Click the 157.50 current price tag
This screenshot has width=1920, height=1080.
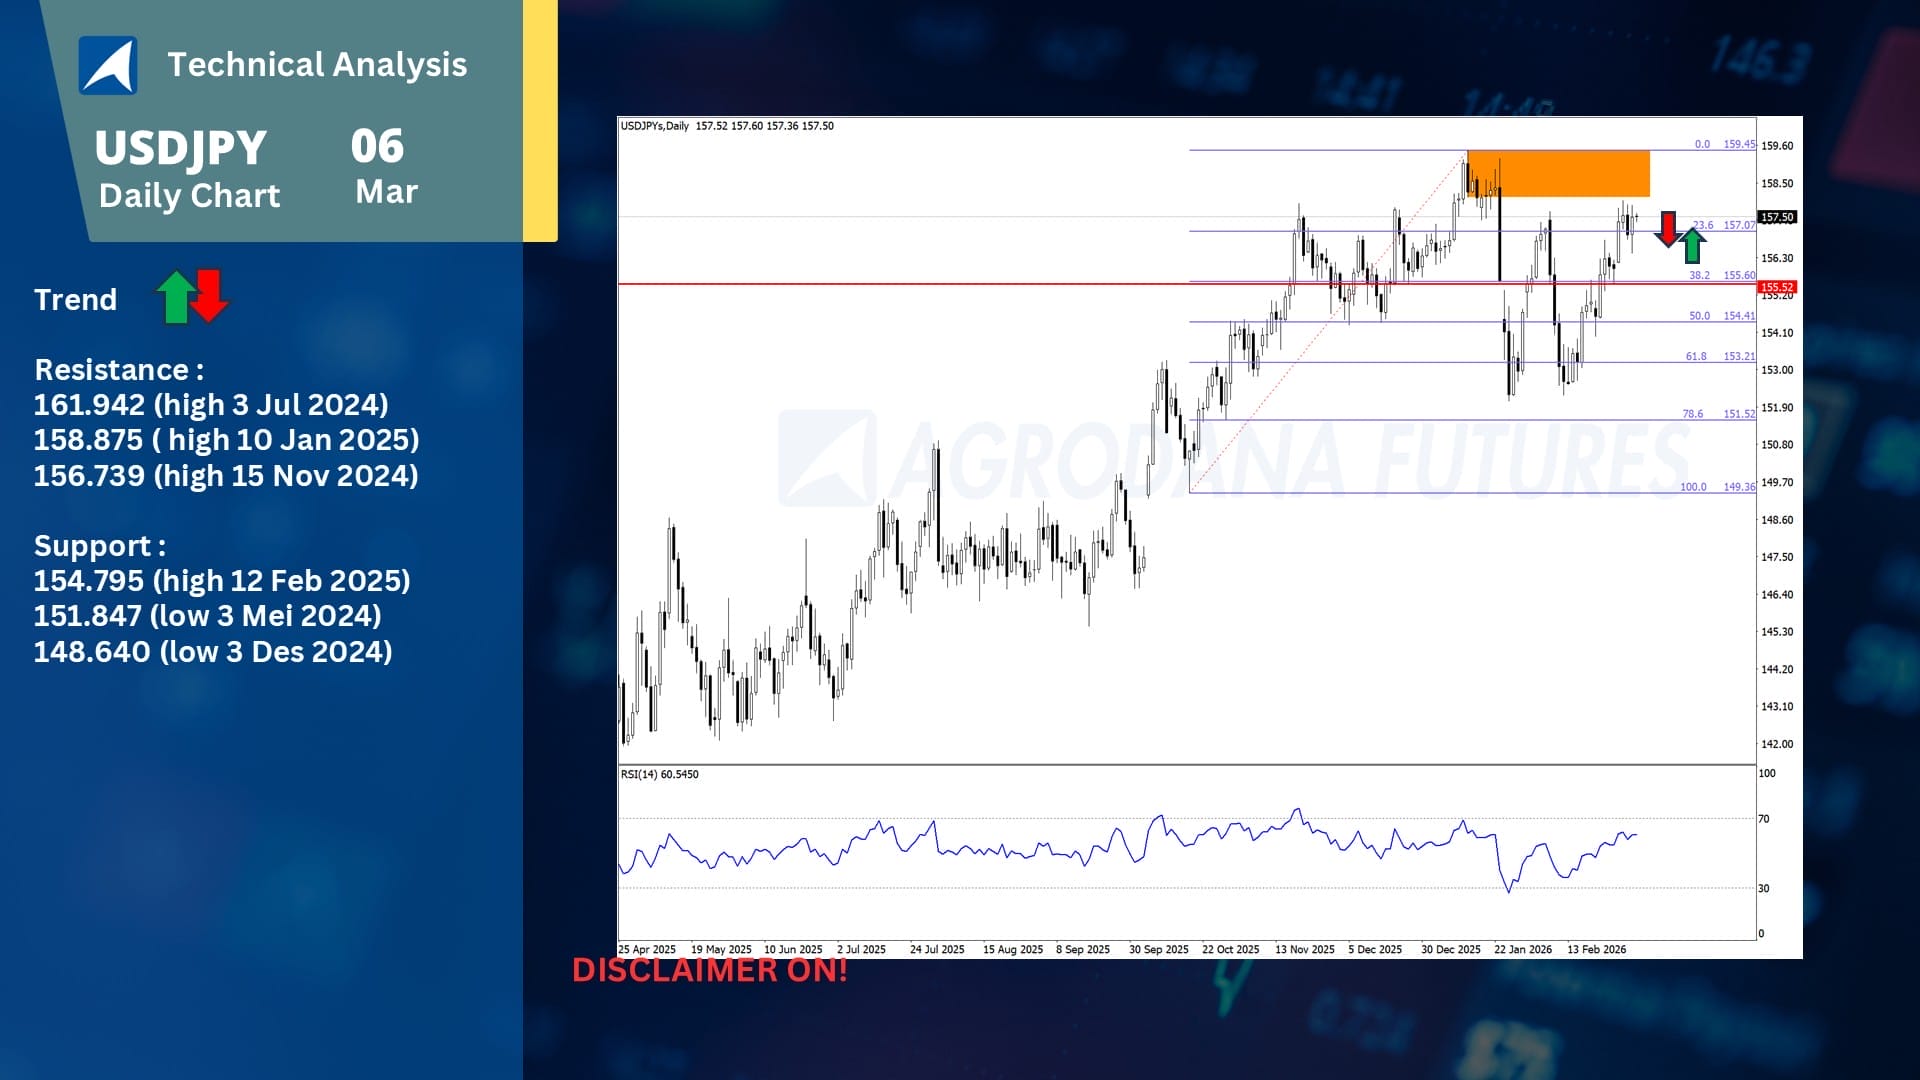click(x=1777, y=217)
